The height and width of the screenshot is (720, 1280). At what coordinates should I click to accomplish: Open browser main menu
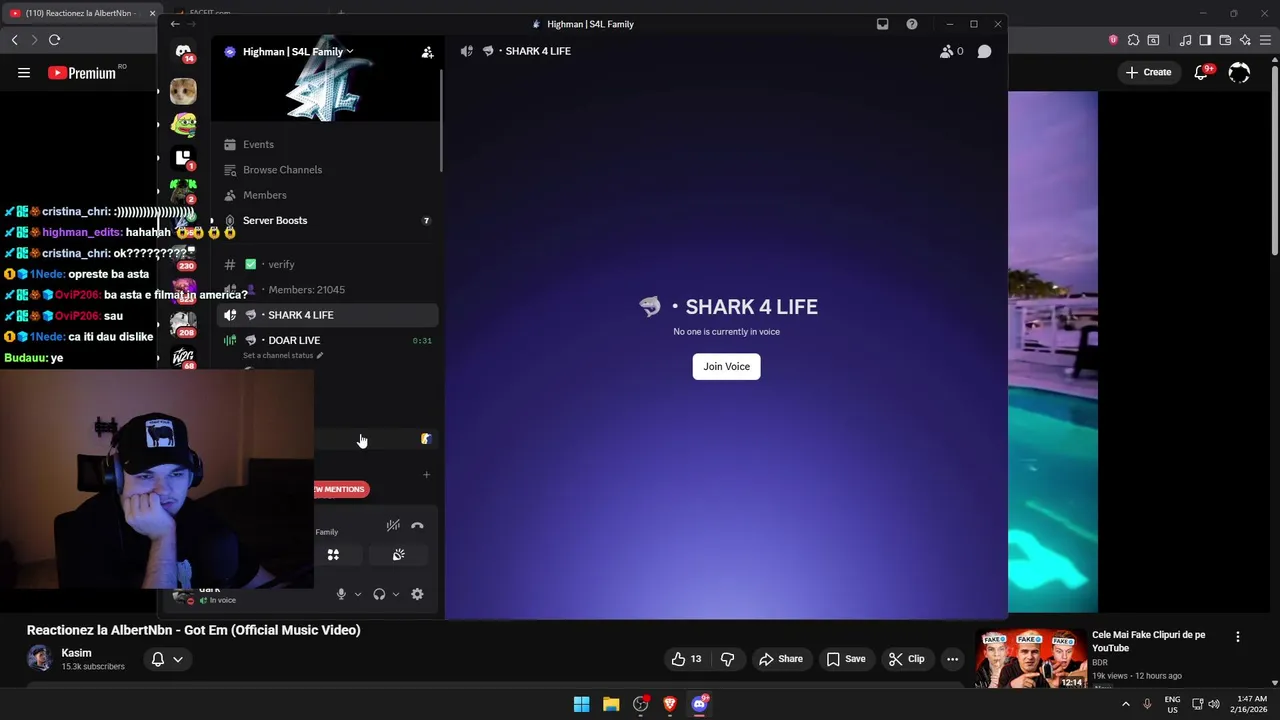point(1265,40)
